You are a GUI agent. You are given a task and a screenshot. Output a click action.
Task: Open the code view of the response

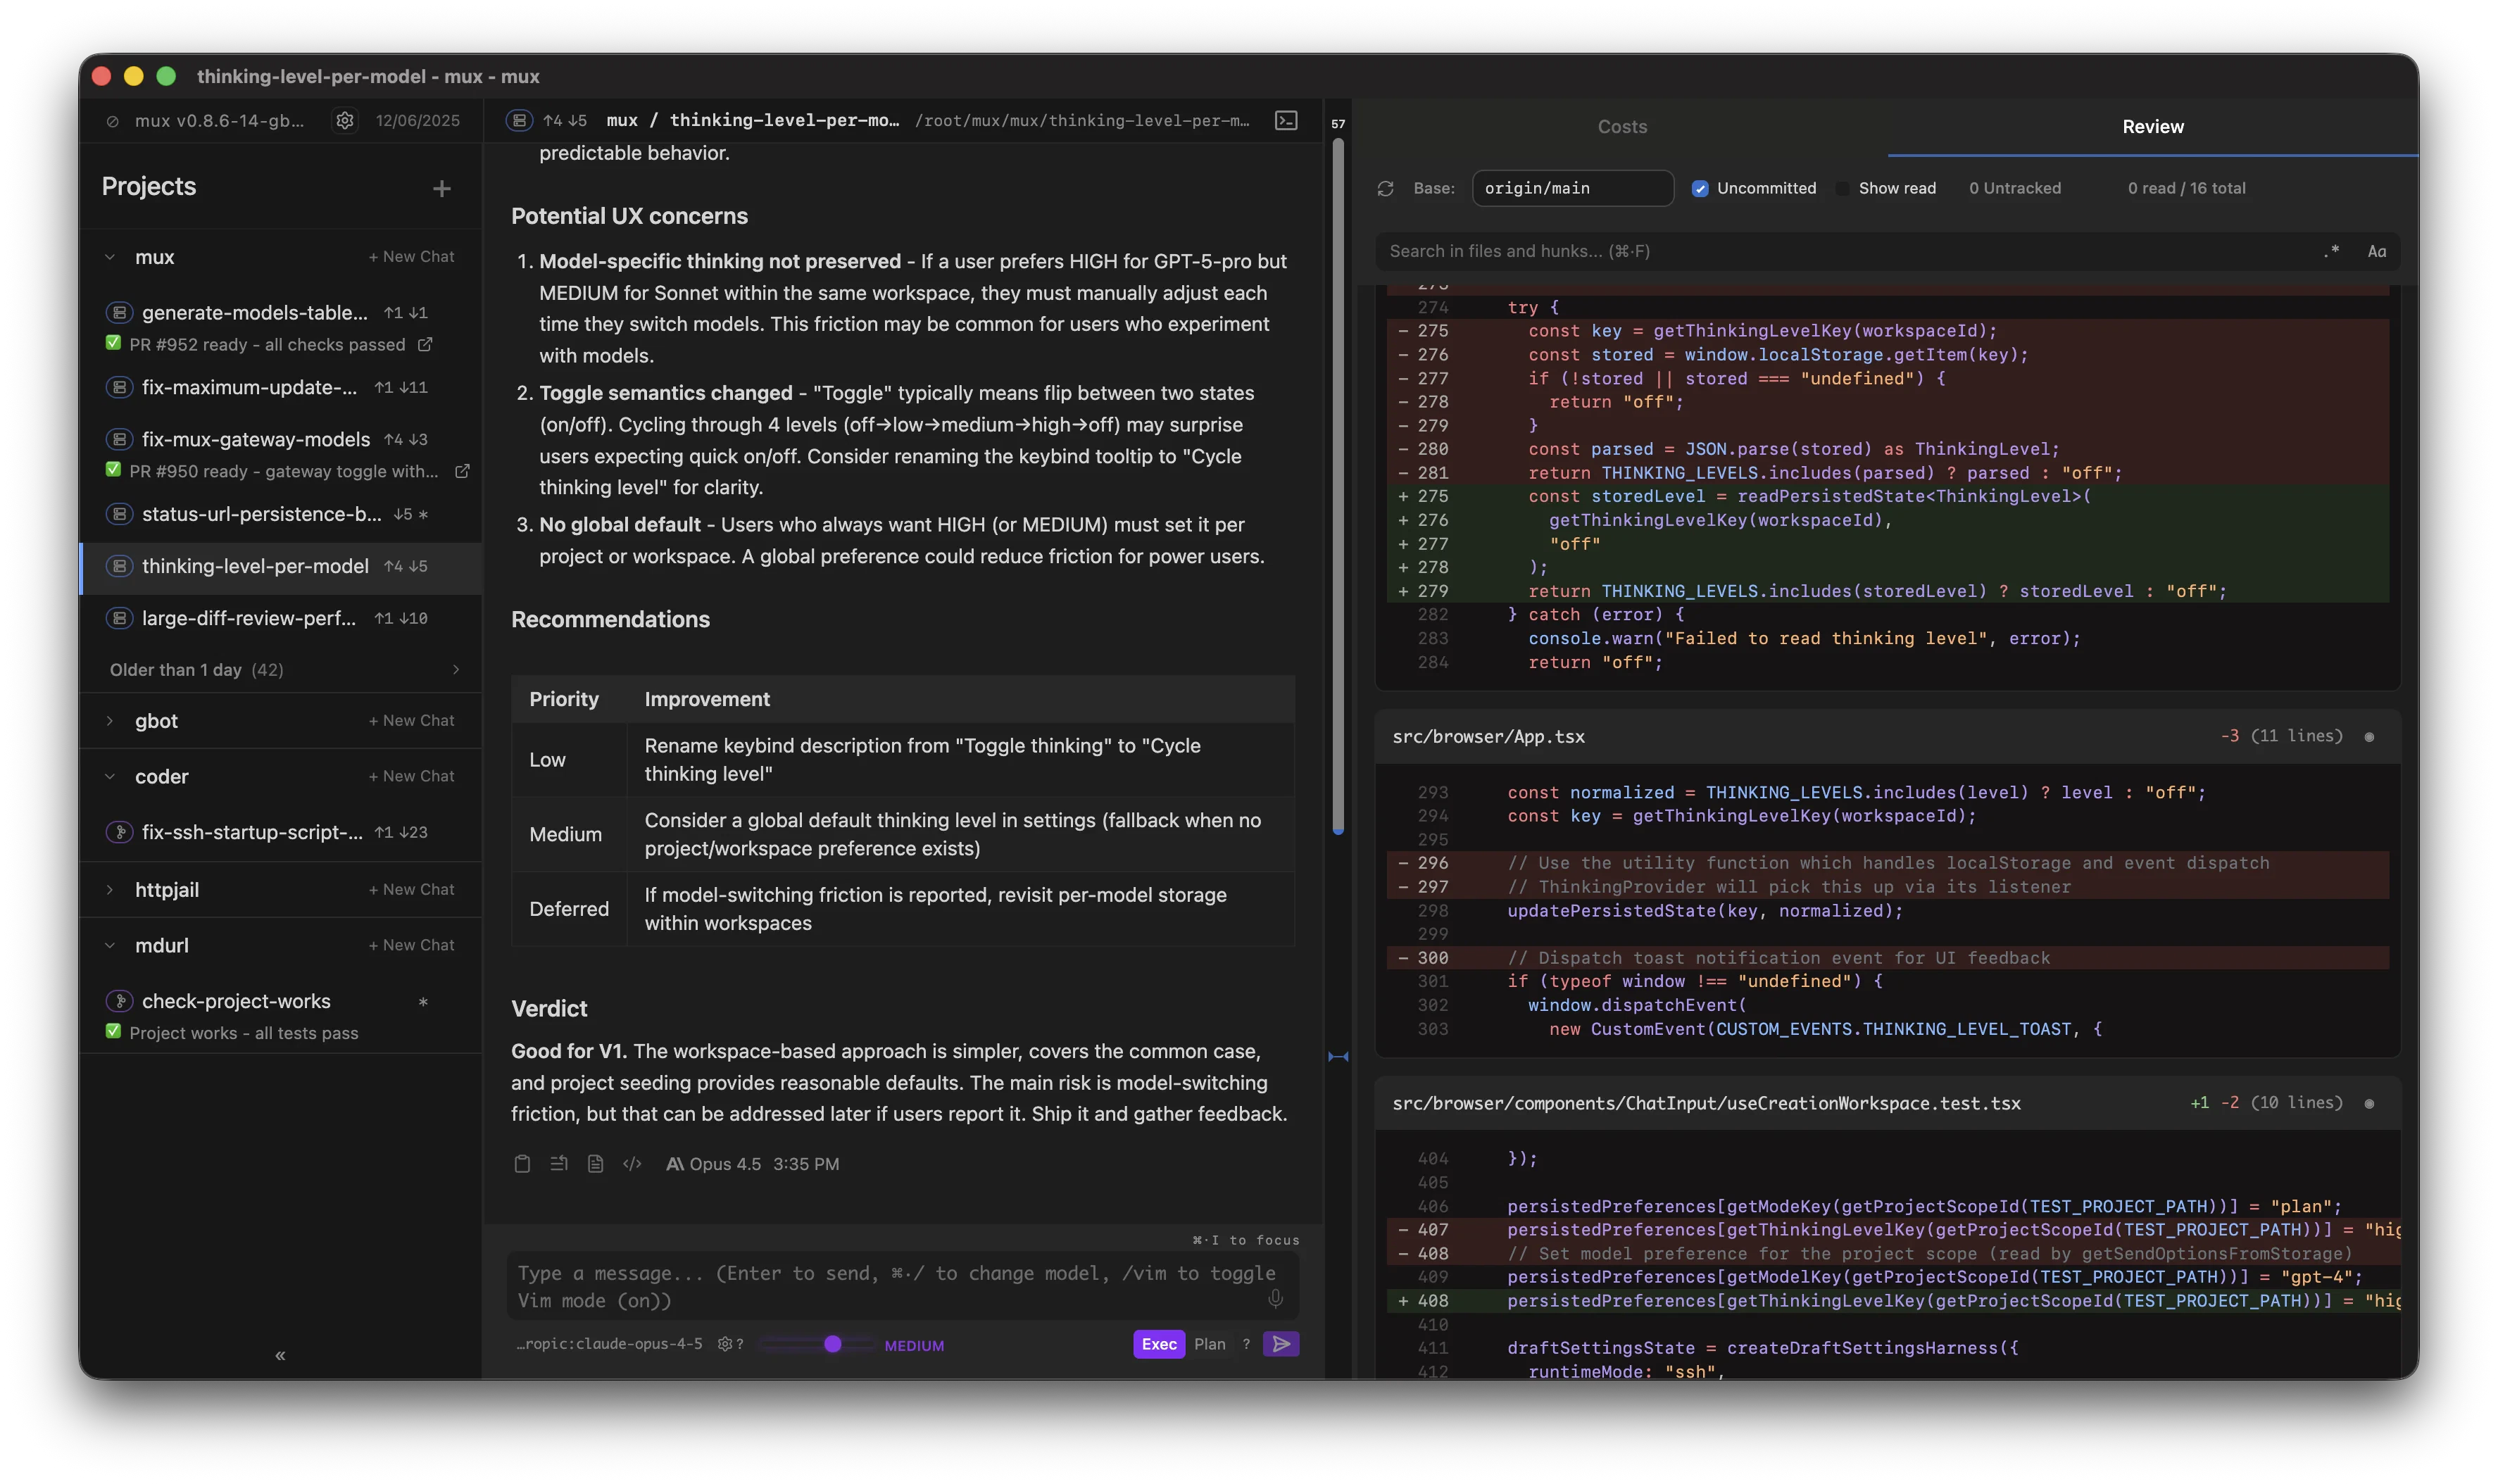632,1164
